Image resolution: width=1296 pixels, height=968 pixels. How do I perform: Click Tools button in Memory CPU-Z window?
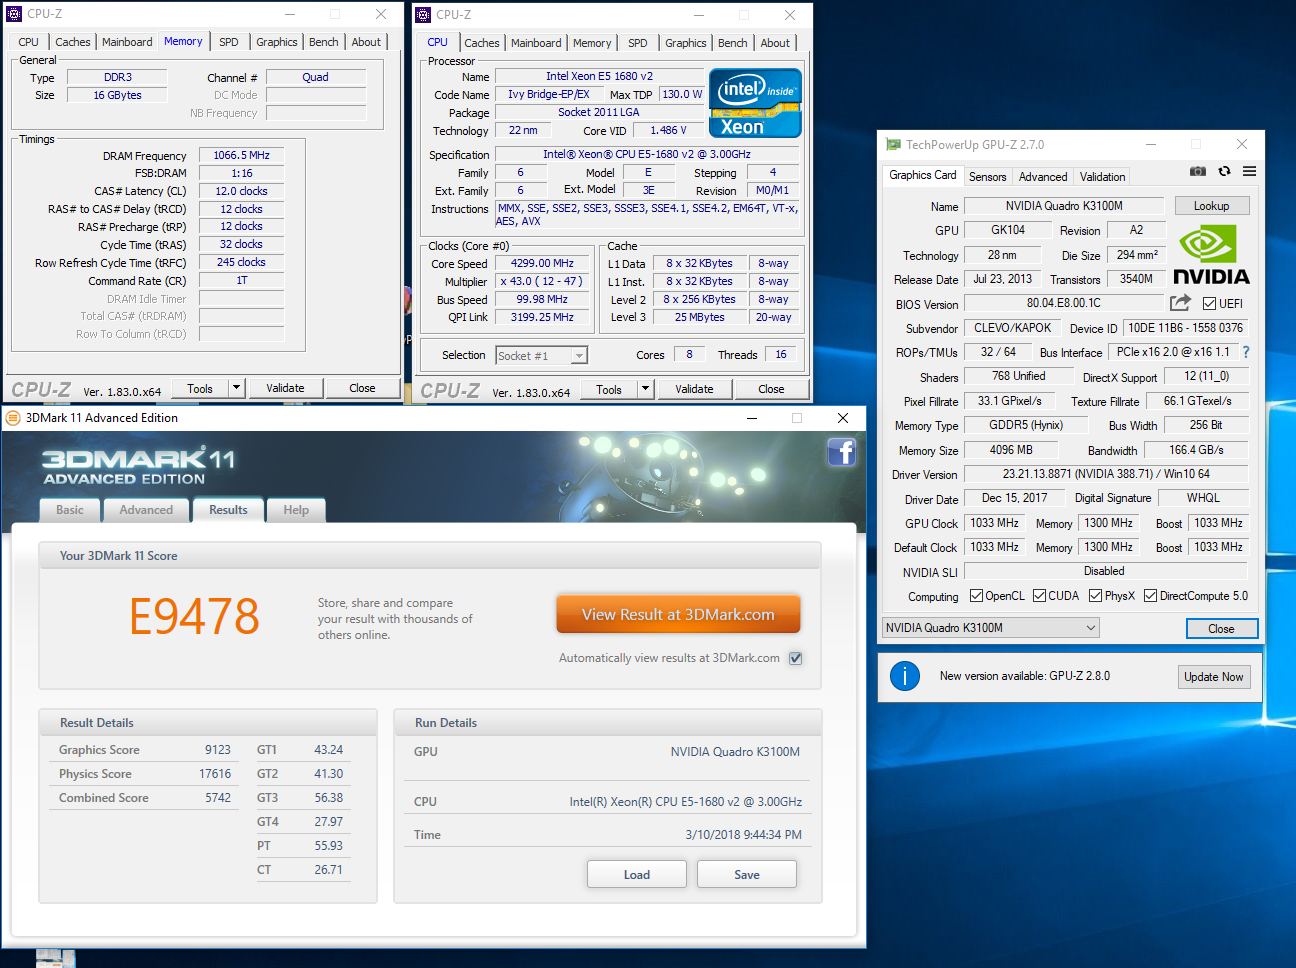(x=200, y=388)
